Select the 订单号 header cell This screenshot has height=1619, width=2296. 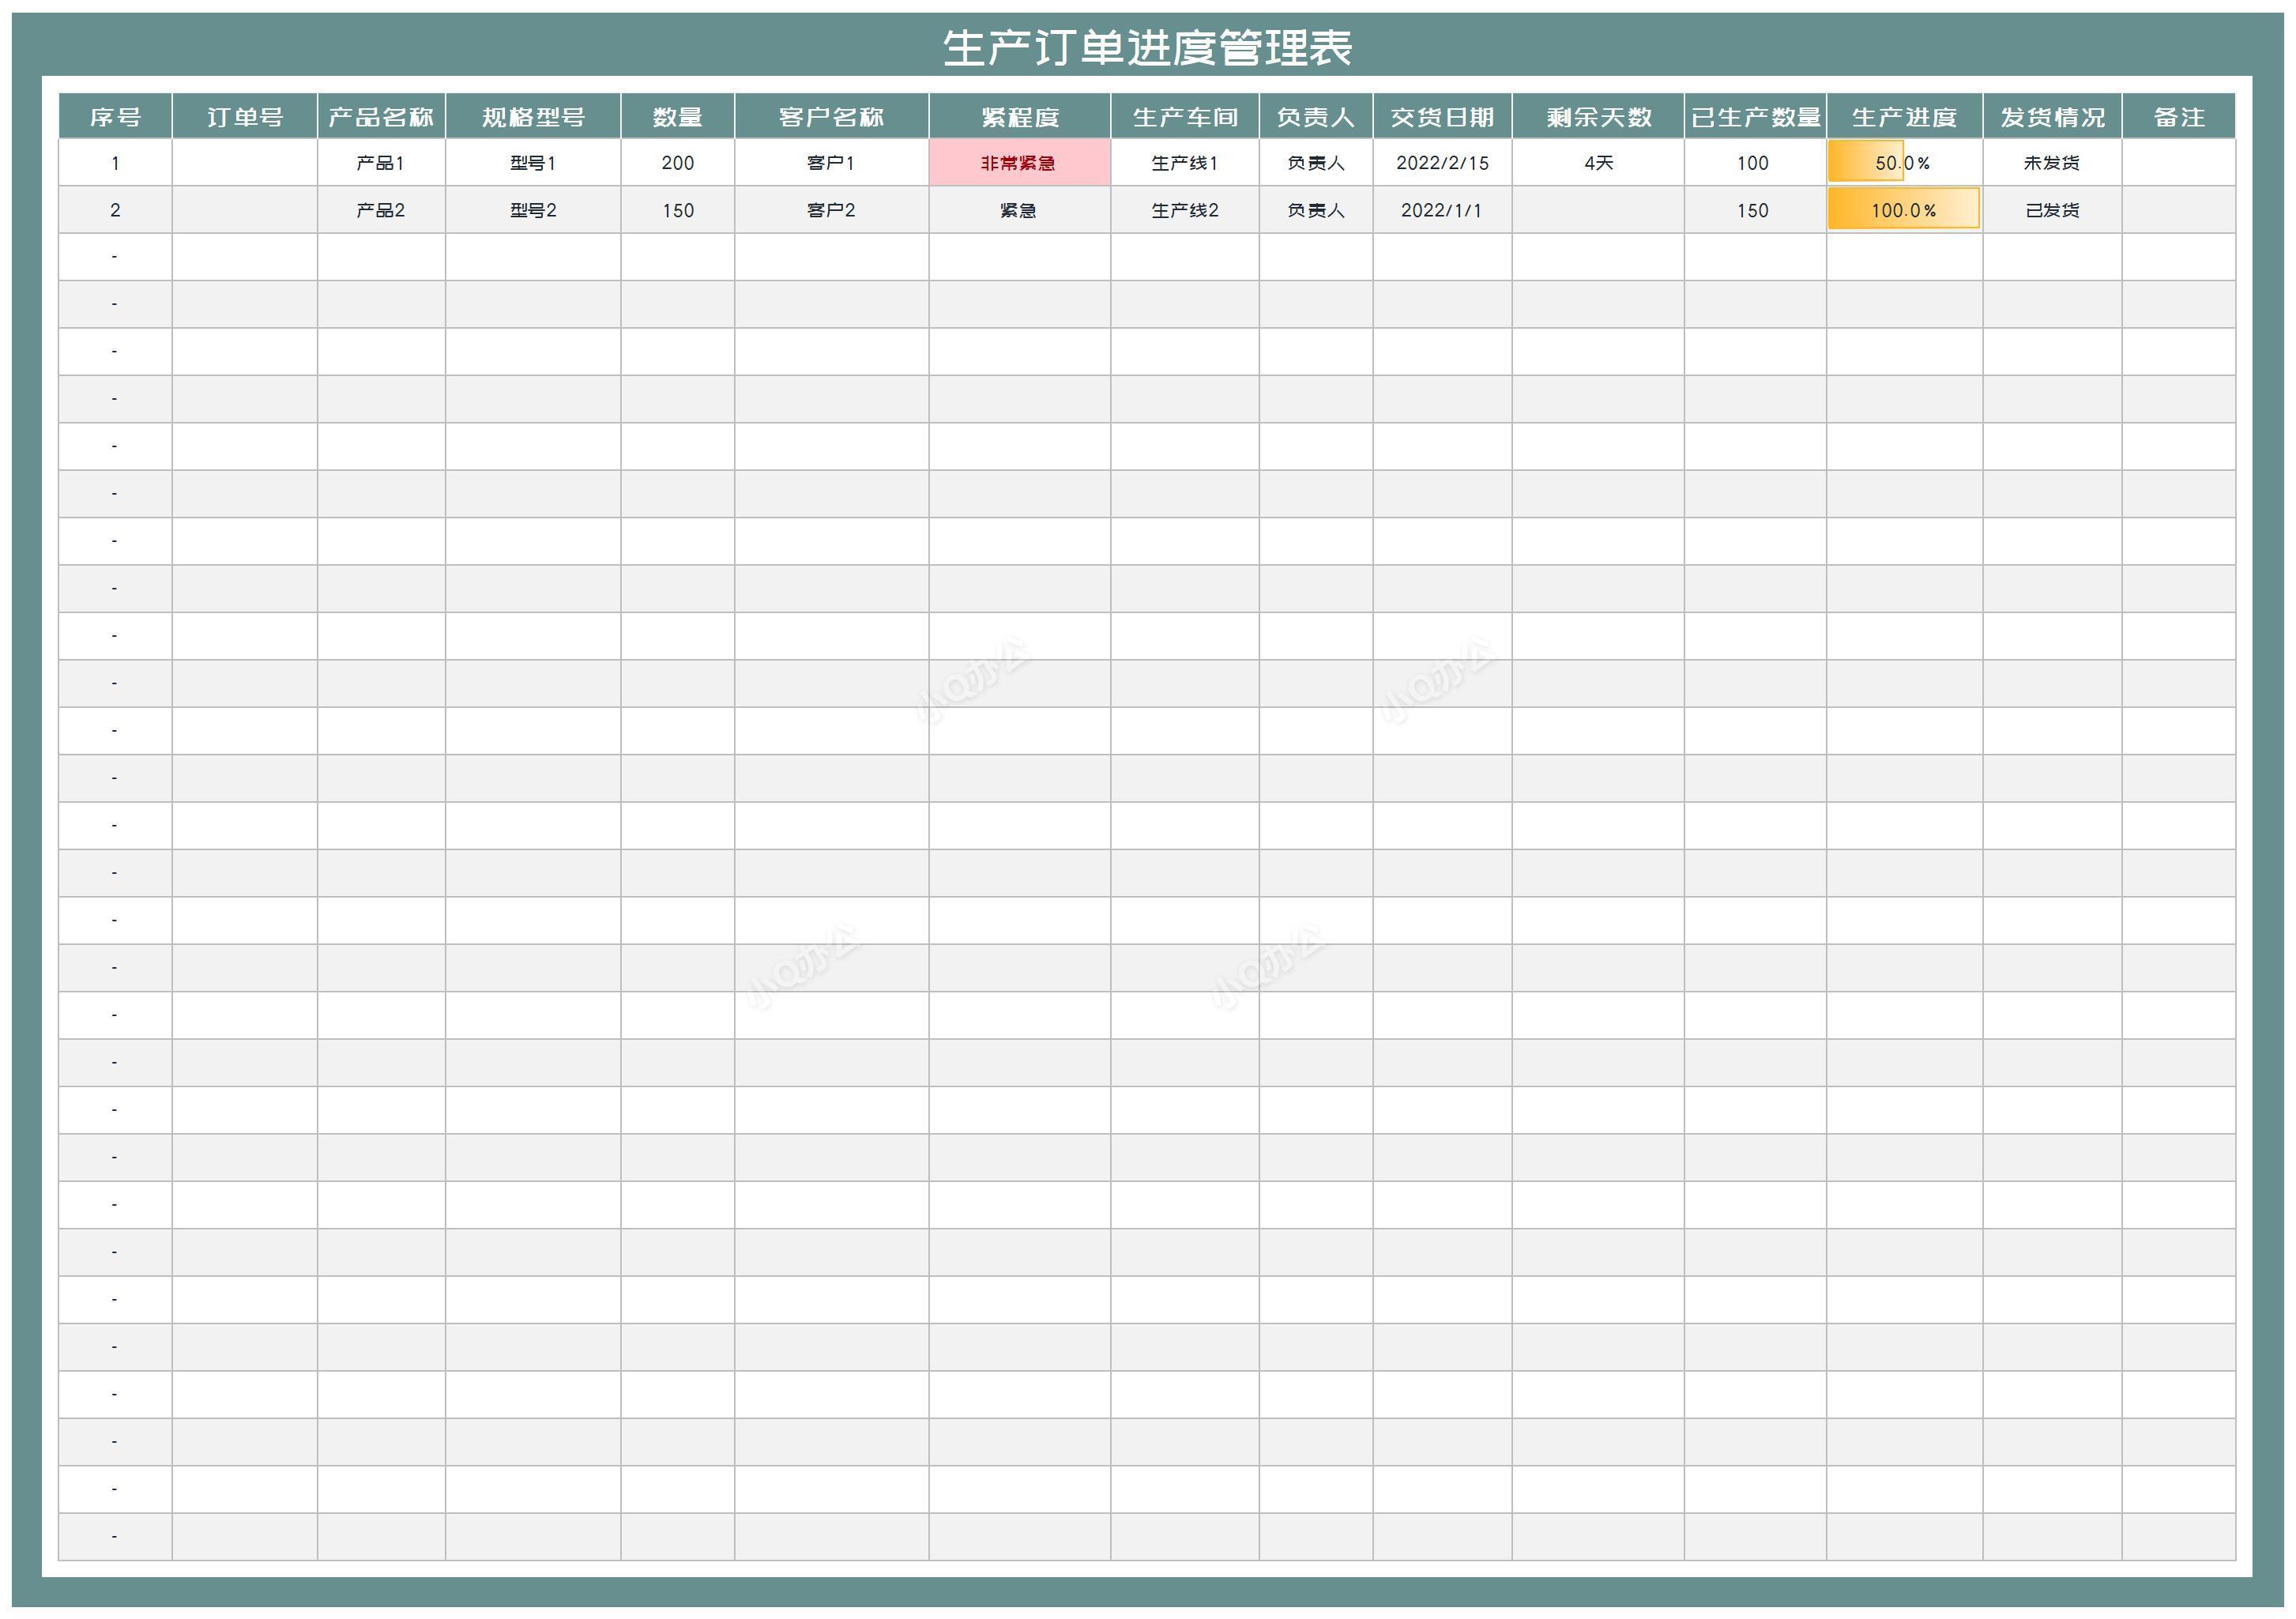pyautogui.click(x=244, y=117)
